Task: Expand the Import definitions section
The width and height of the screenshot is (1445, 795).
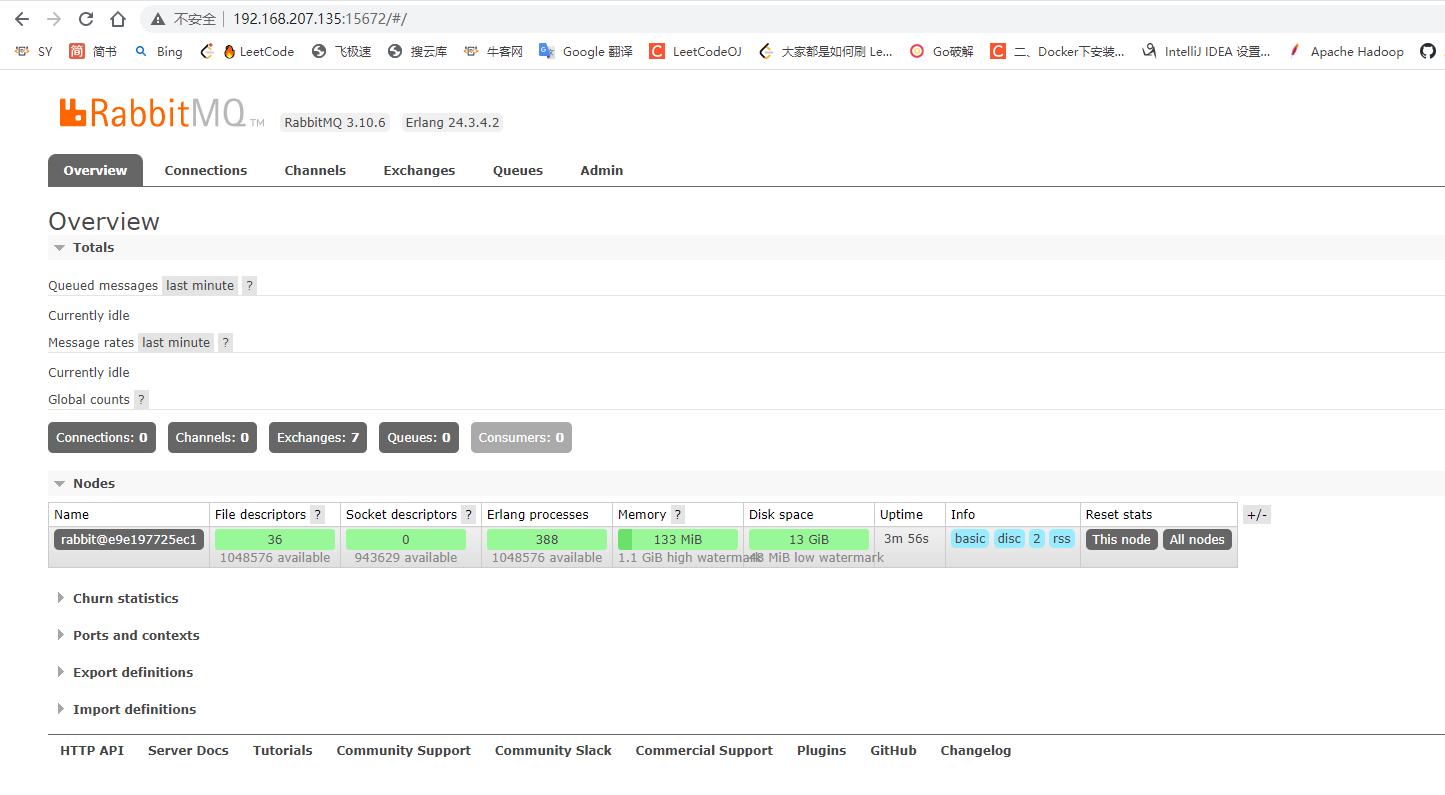Action: pos(126,709)
